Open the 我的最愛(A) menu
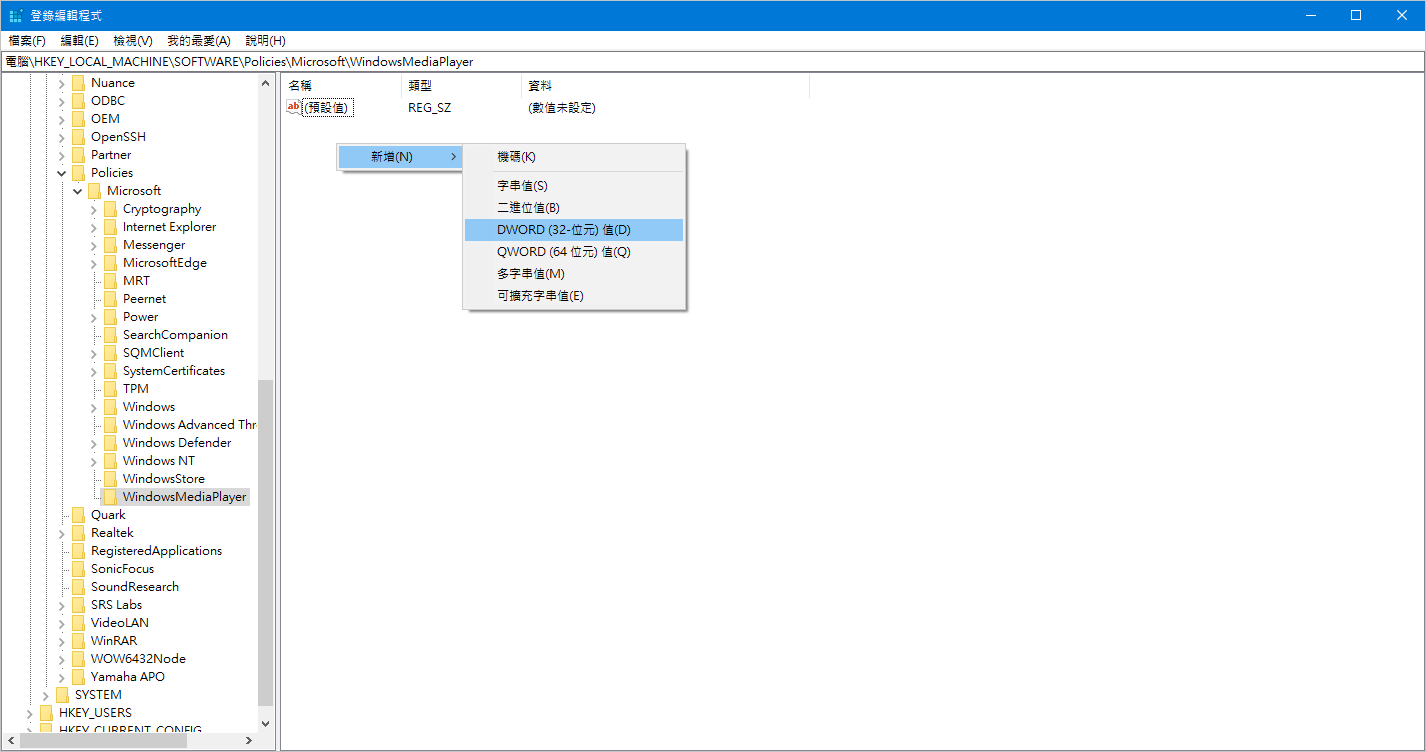 pos(199,41)
